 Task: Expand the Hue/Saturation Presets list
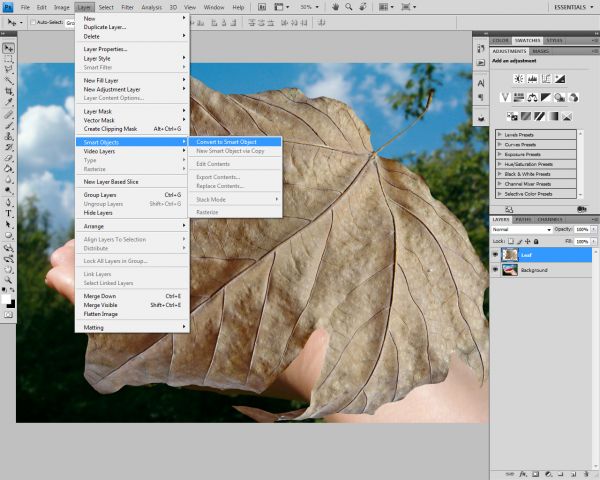point(499,164)
